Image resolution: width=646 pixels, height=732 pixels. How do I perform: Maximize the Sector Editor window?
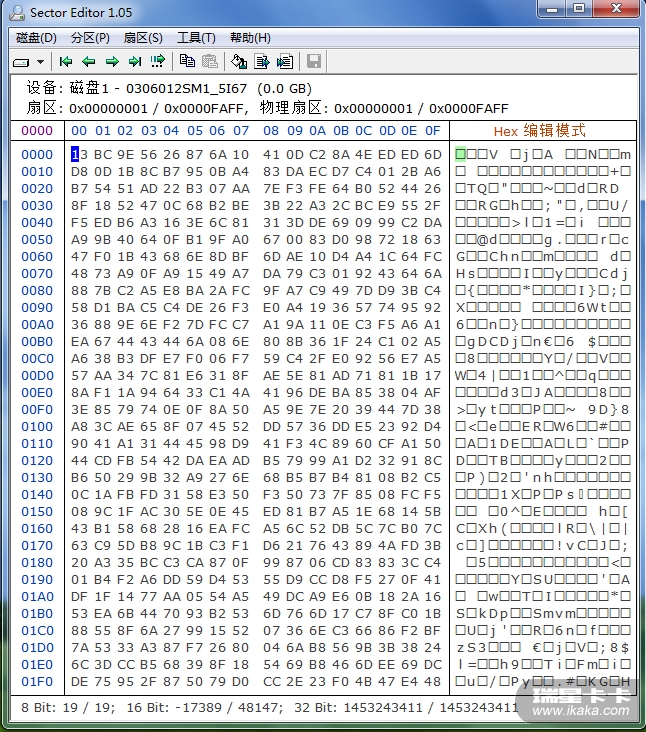pos(579,9)
